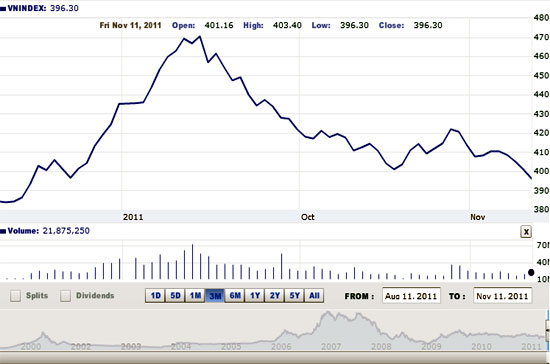Edit the TO date field
The height and width of the screenshot is (364, 550).
click(503, 296)
